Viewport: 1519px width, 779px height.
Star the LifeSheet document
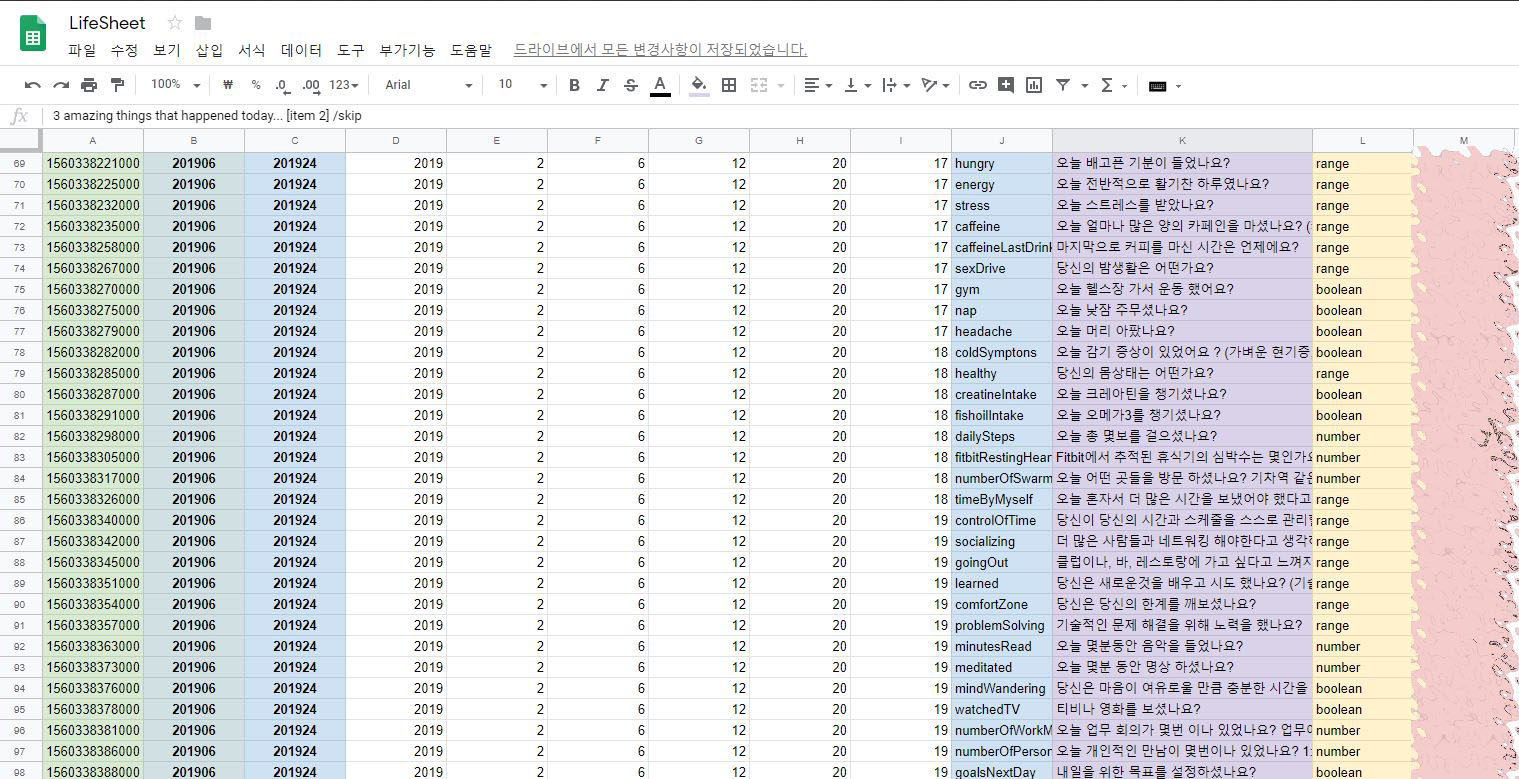pos(175,23)
